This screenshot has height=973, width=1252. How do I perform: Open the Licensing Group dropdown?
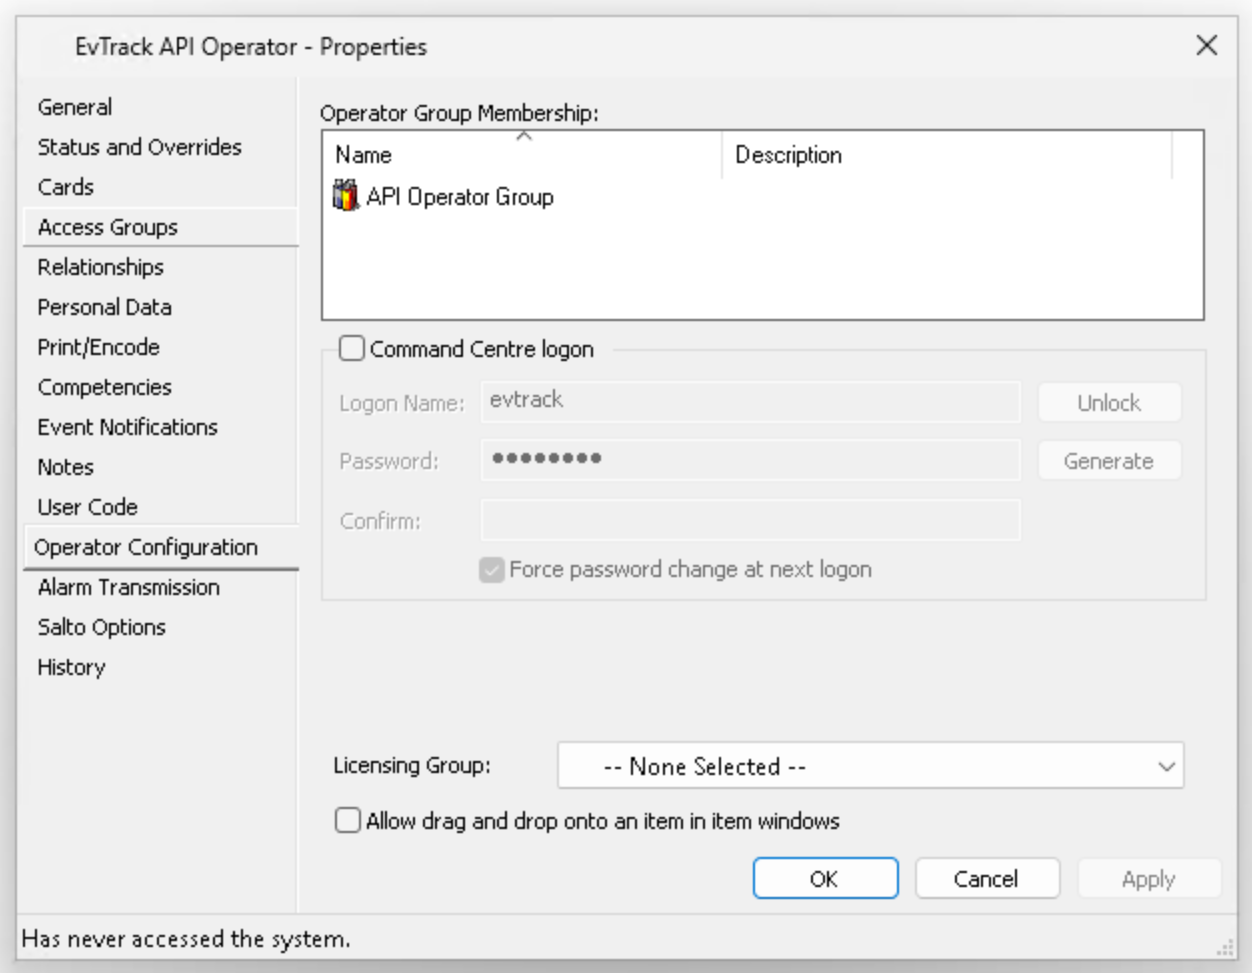tap(870, 766)
